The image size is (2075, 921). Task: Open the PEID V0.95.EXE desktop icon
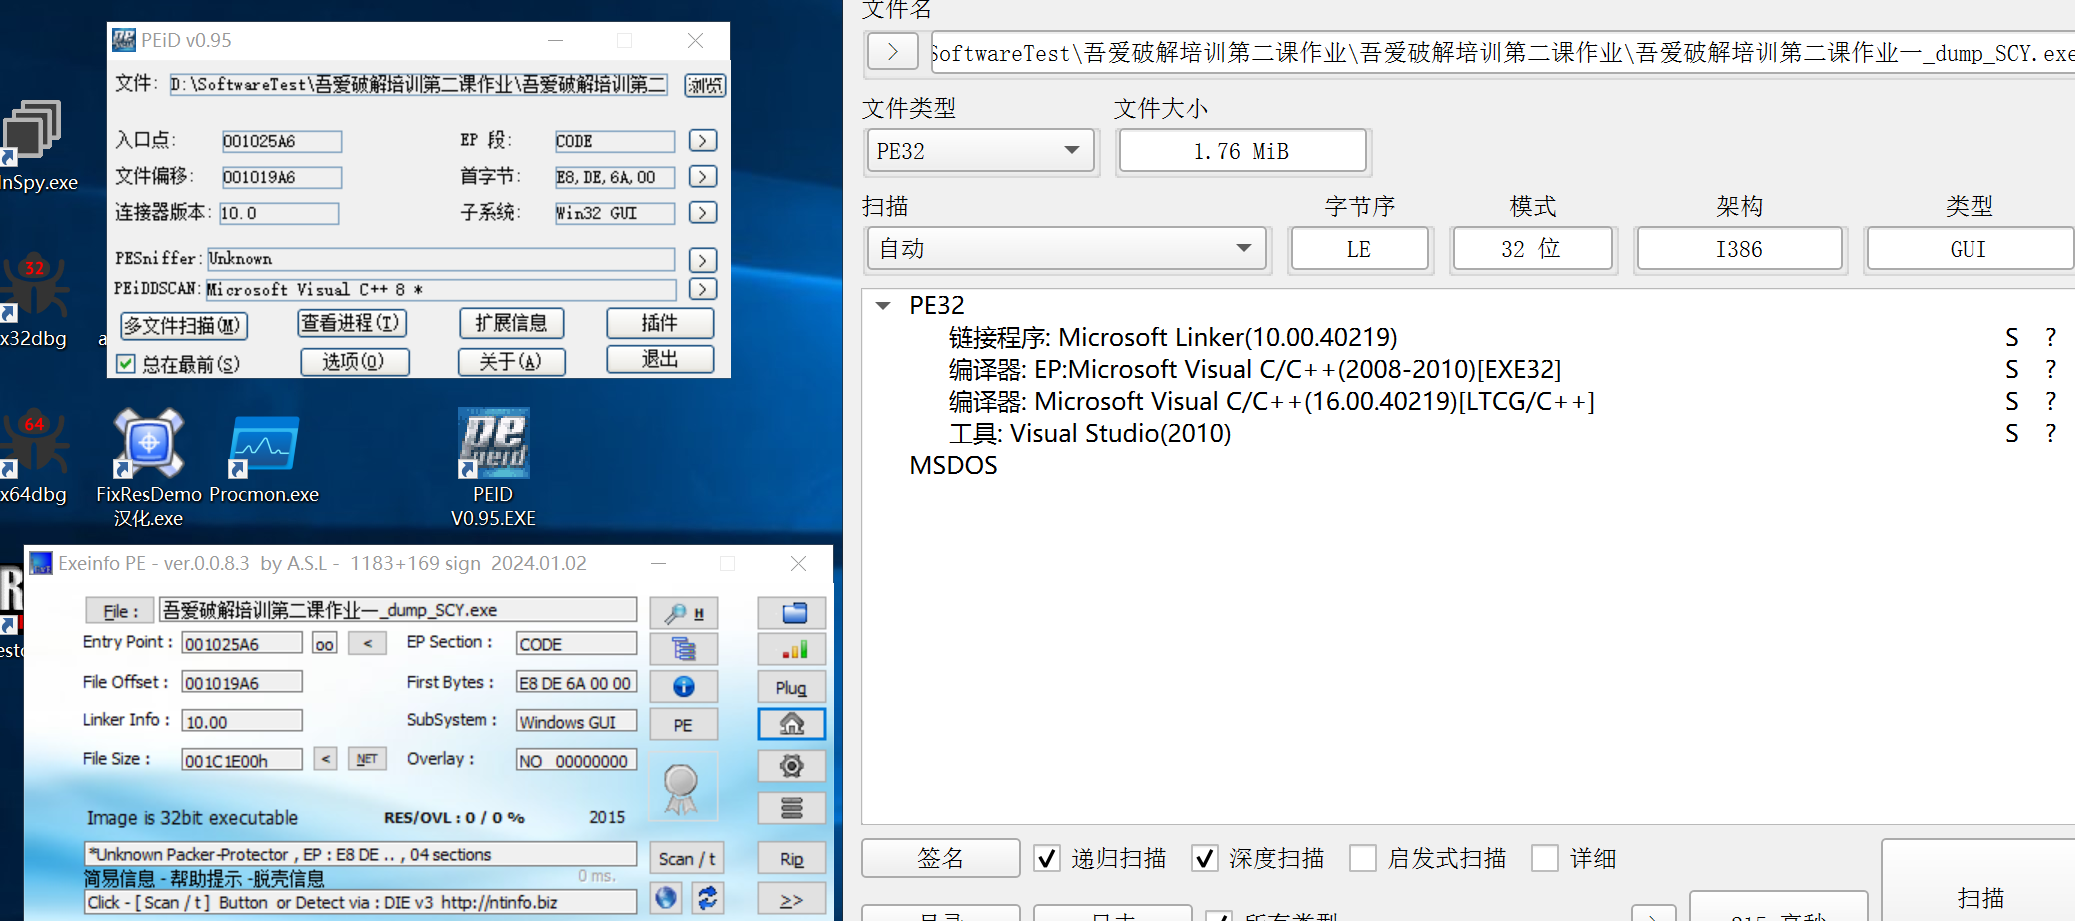pos(493,465)
